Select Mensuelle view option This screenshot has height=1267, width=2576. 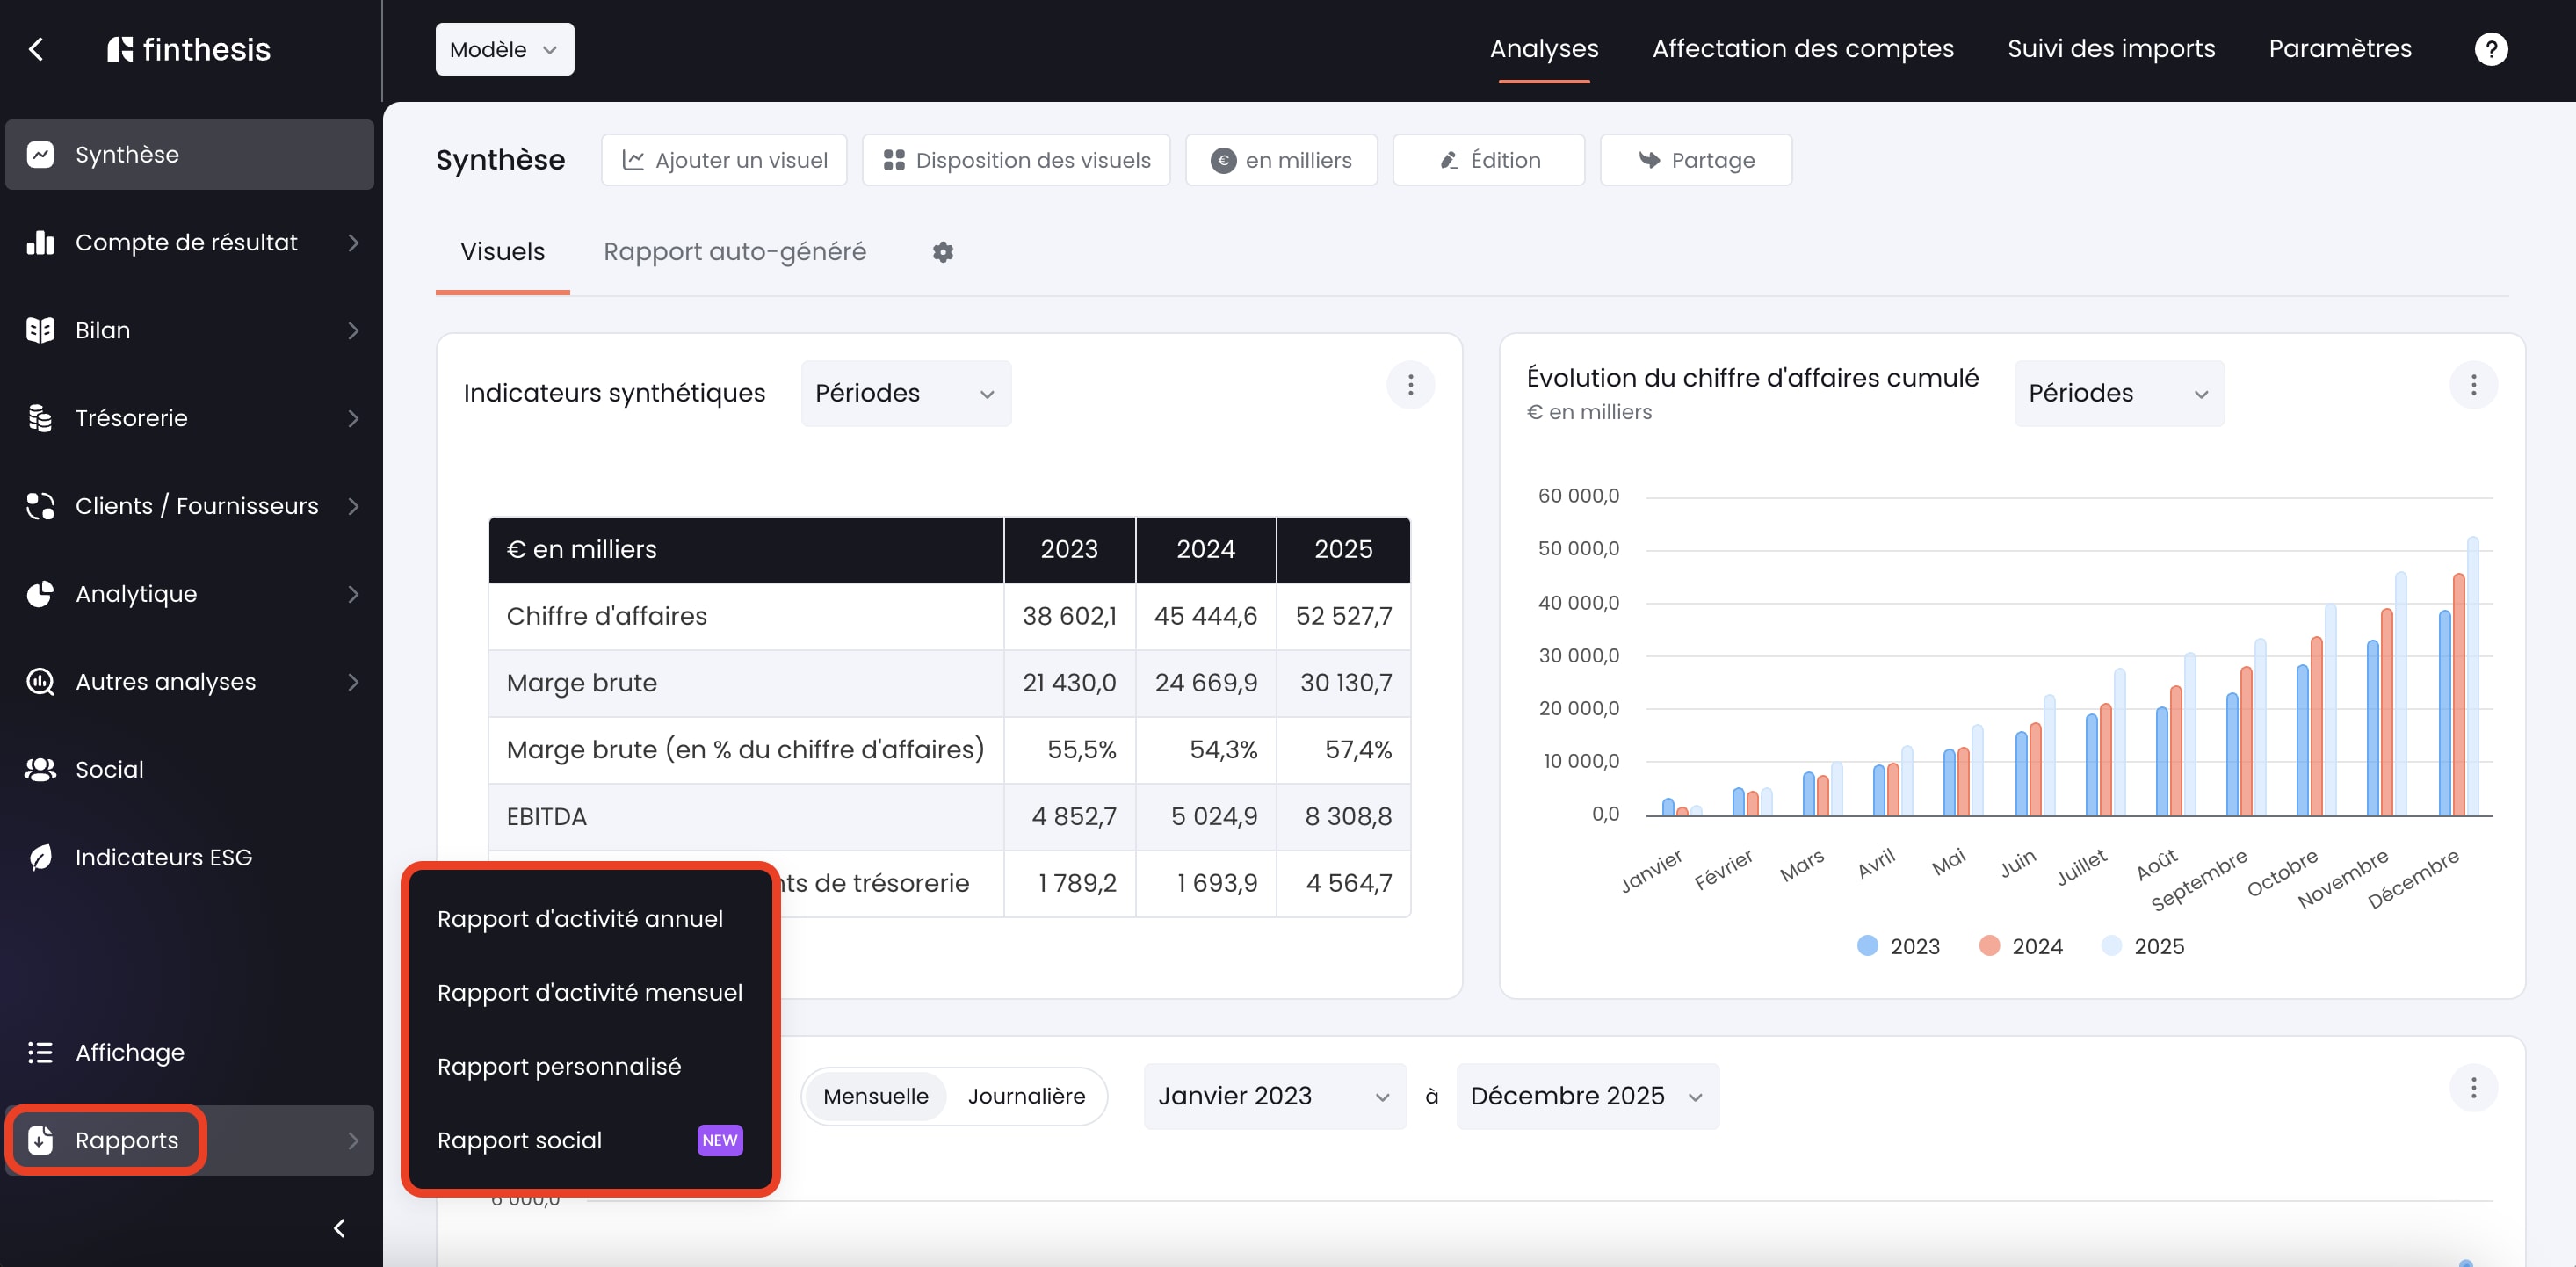click(875, 1096)
